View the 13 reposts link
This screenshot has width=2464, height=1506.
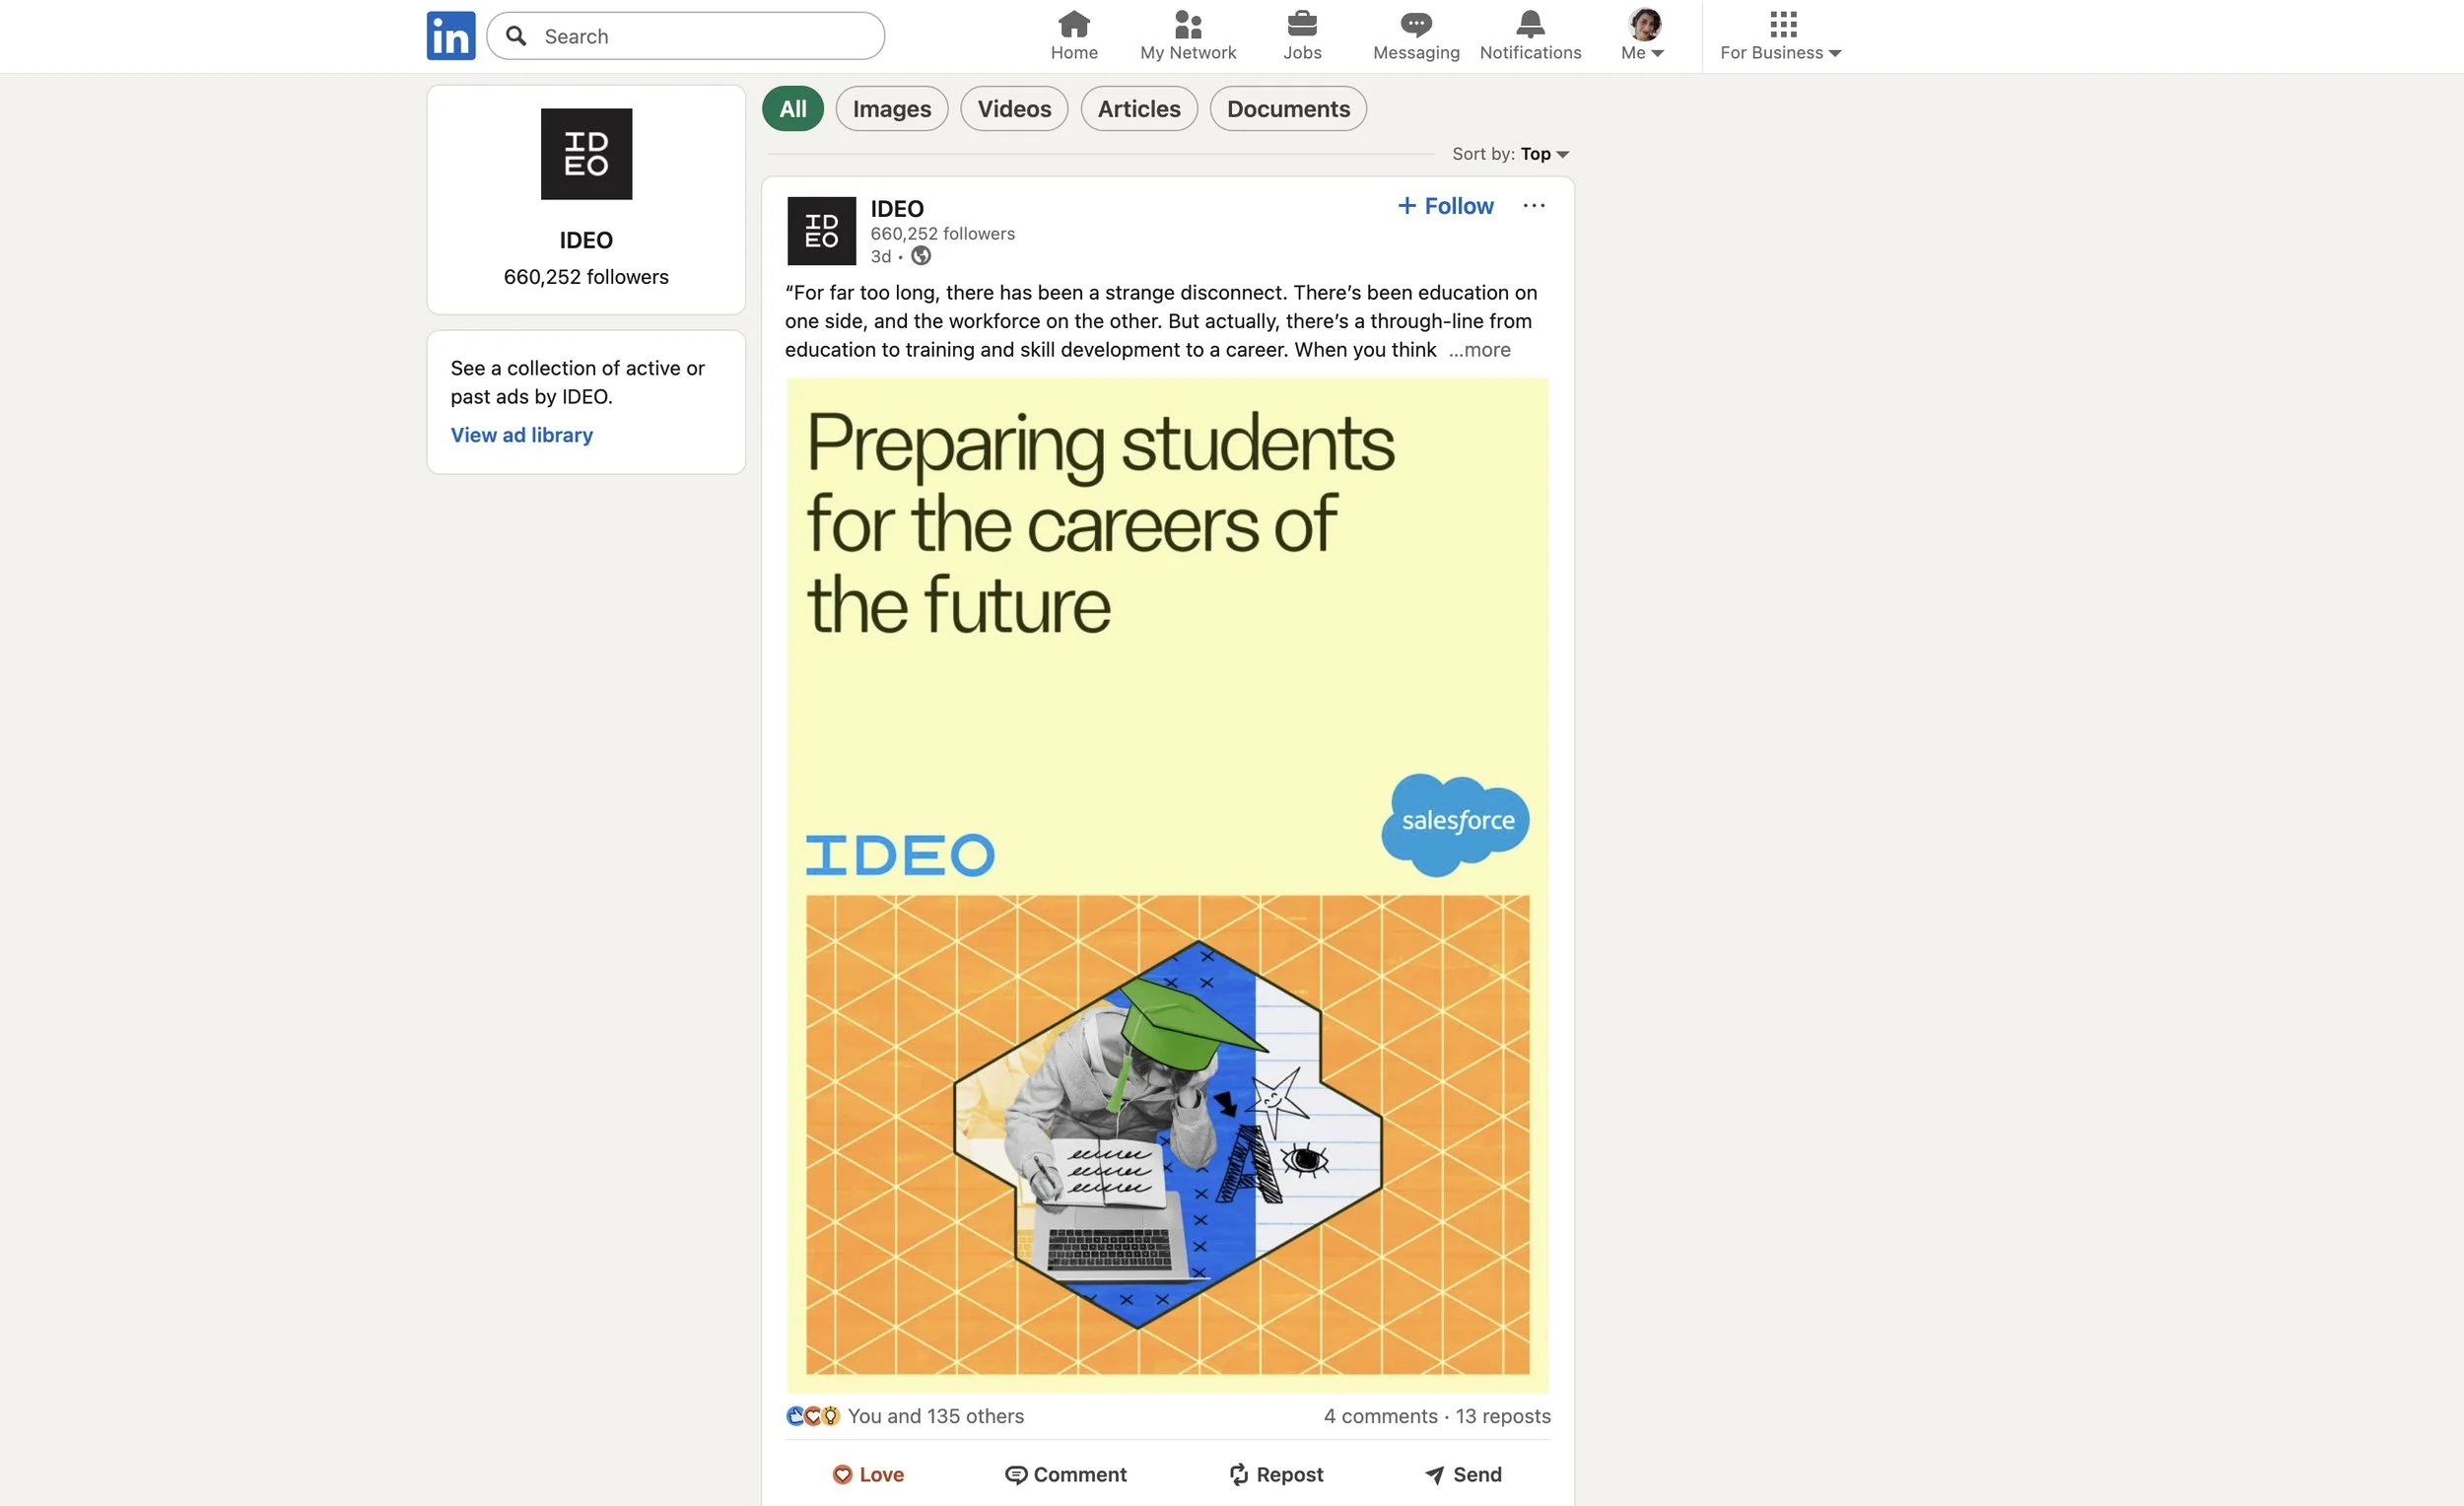(1503, 1416)
